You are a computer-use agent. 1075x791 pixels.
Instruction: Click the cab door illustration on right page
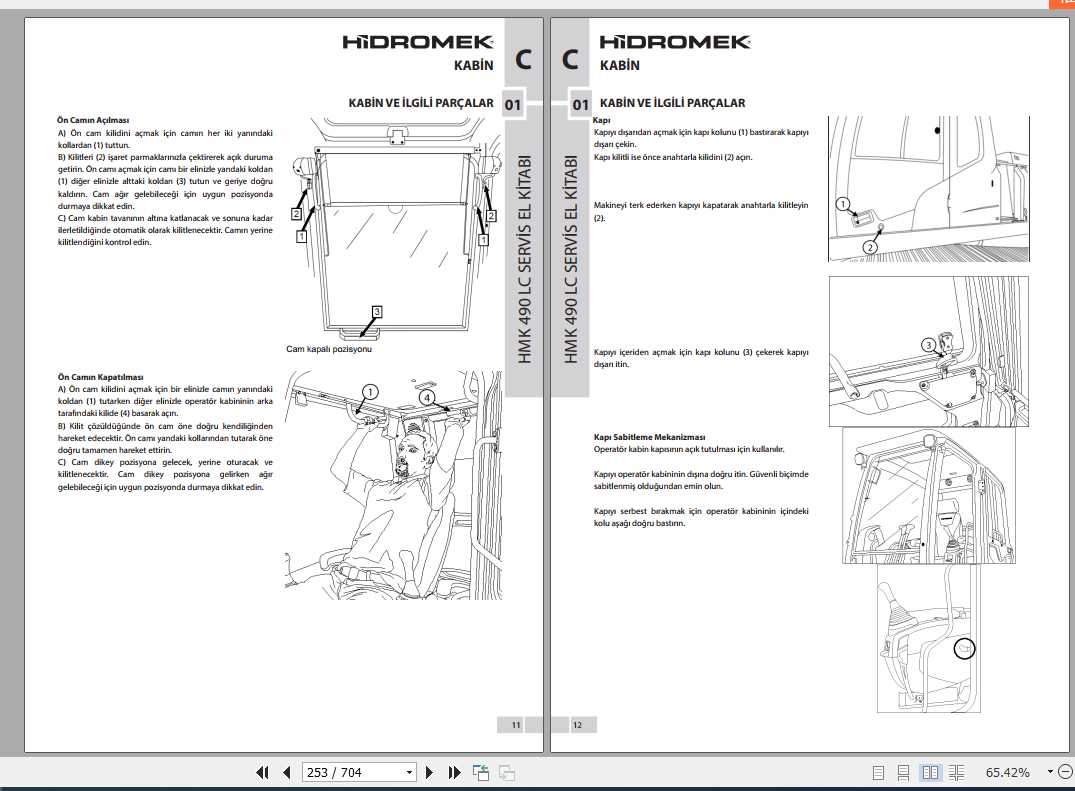[x=928, y=186]
